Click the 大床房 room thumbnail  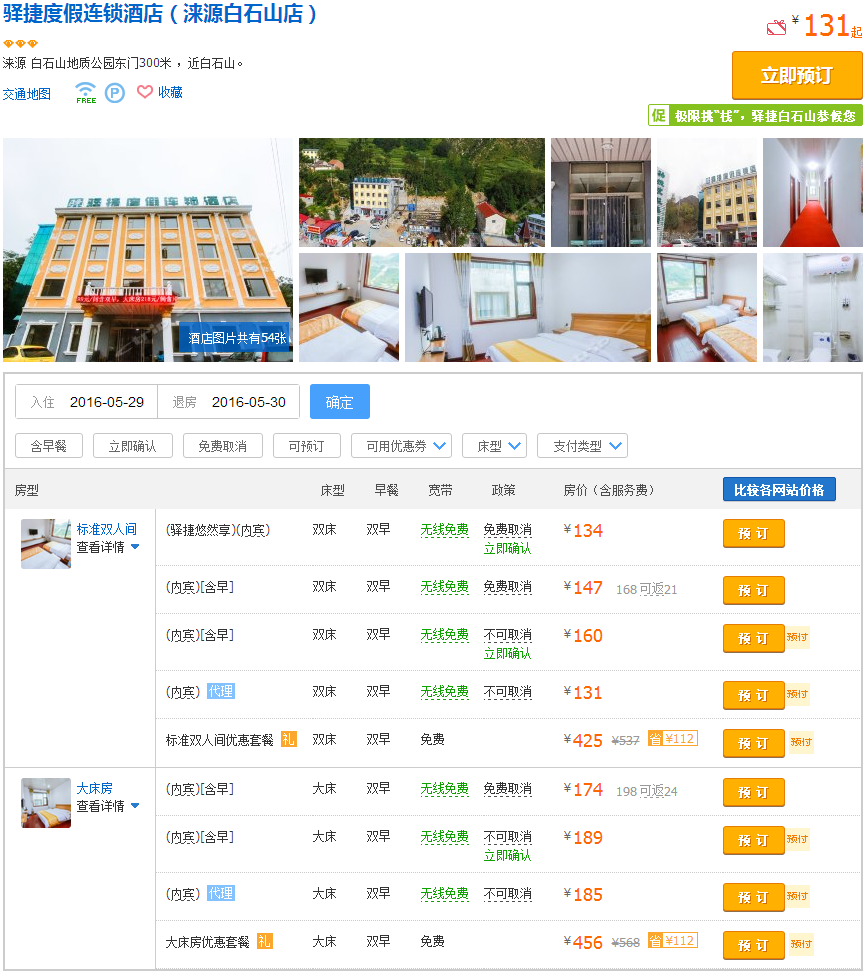(x=46, y=803)
